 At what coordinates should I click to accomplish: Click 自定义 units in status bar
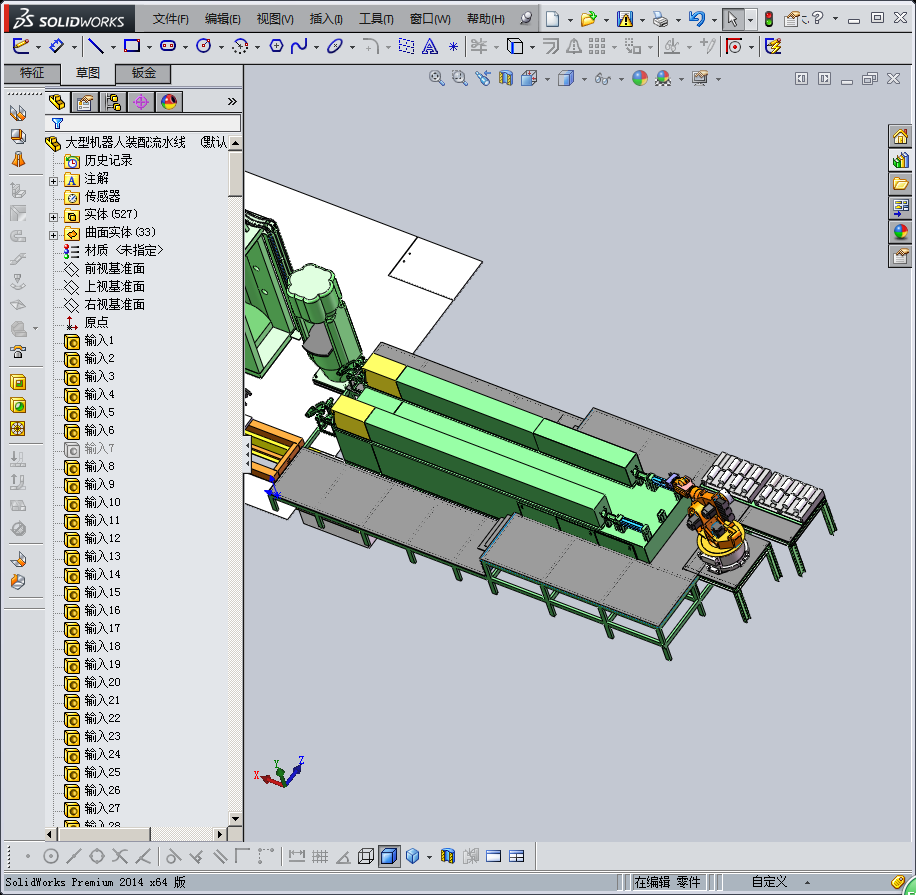click(x=769, y=882)
